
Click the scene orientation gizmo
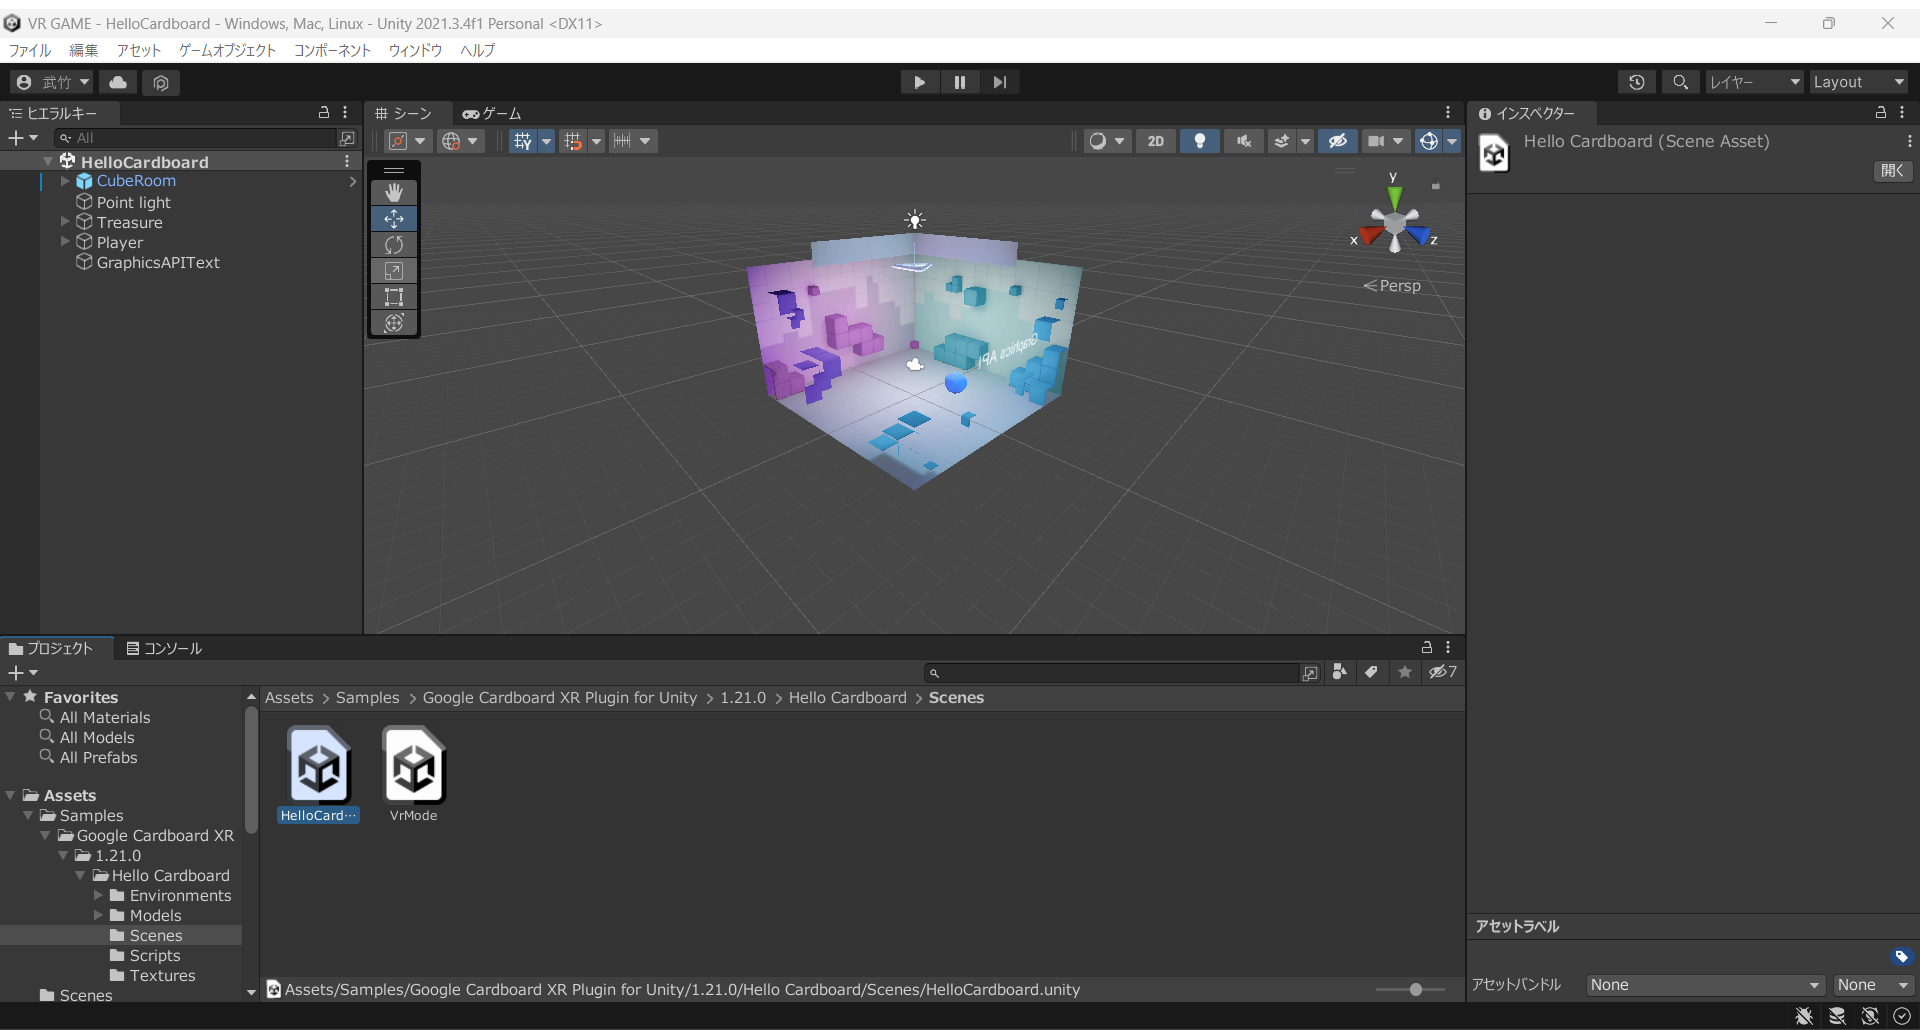[1394, 222]
